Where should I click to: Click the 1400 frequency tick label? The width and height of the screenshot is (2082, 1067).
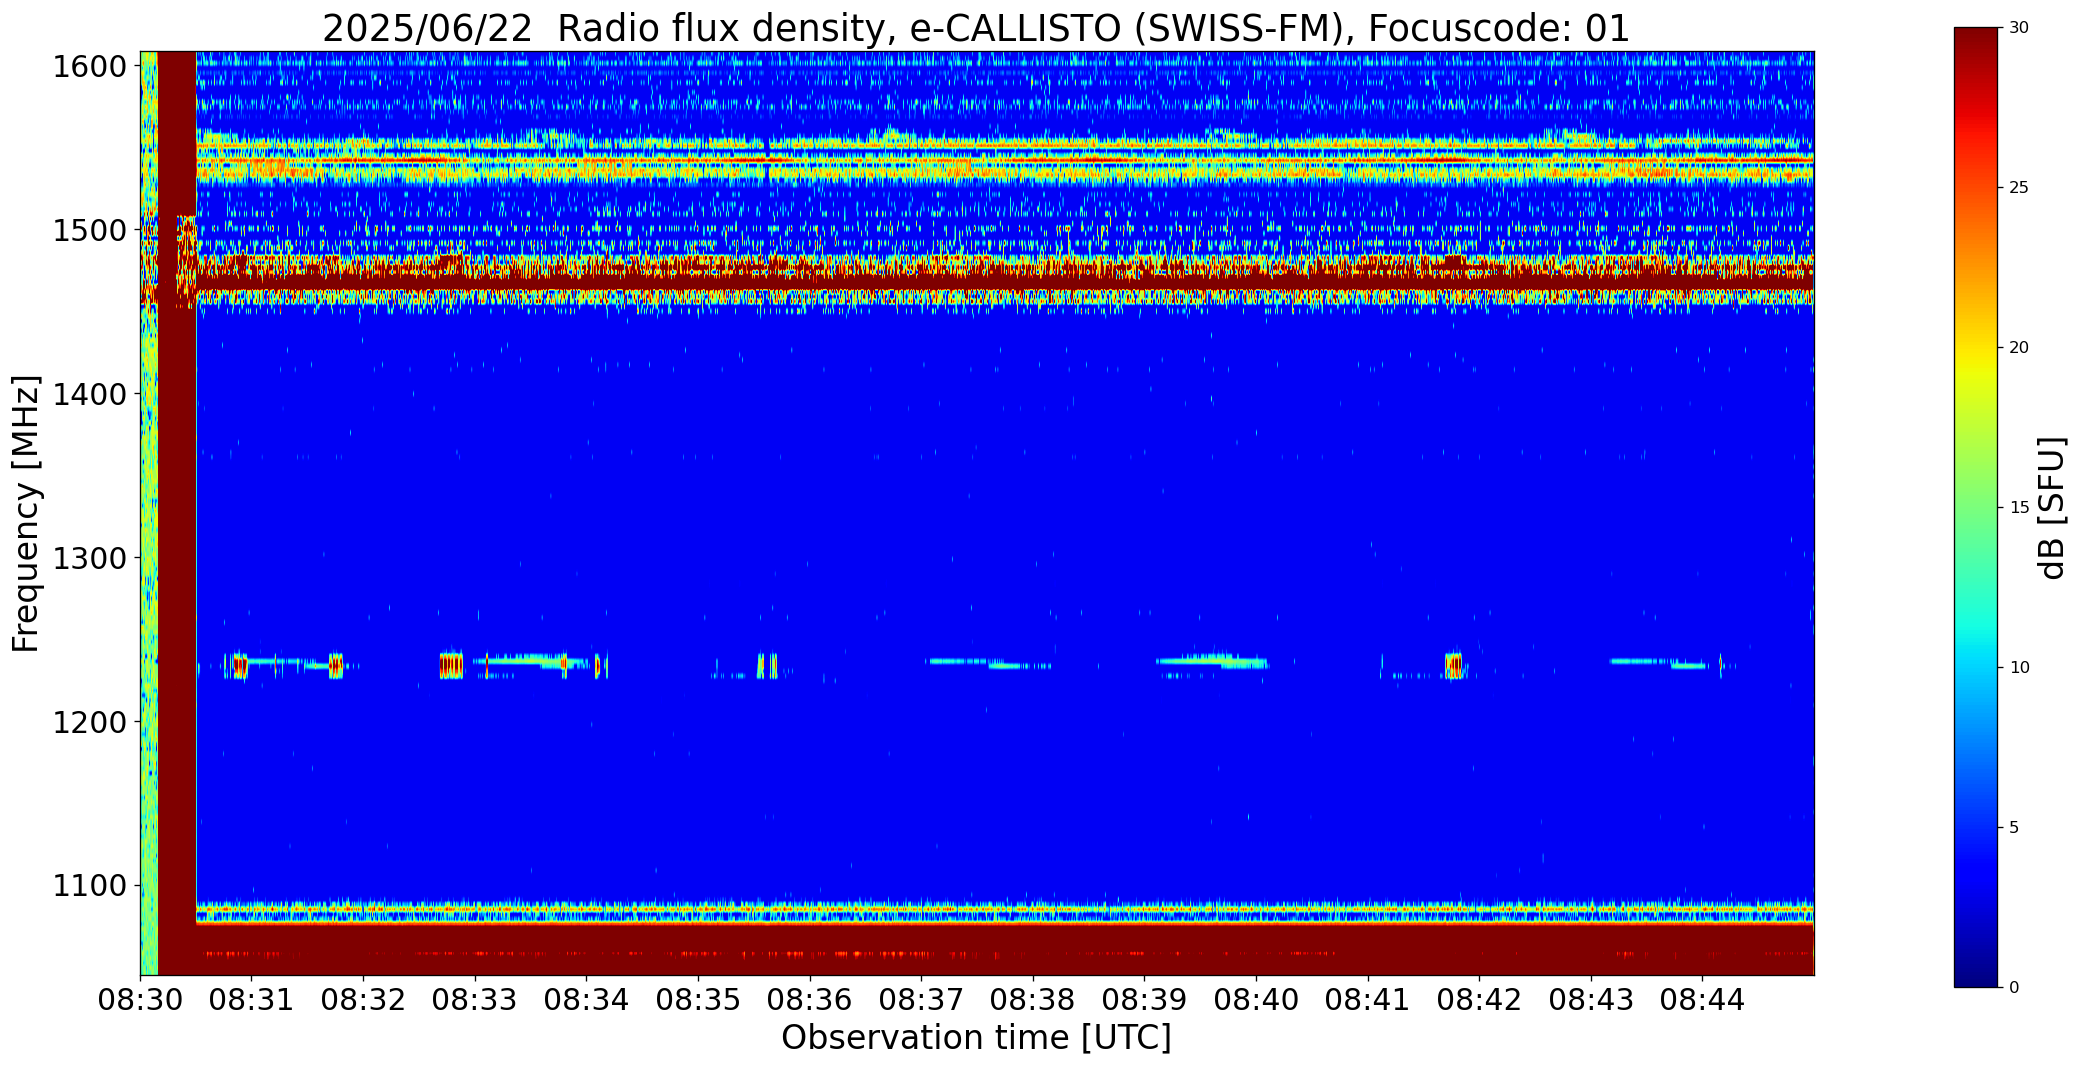90,395
